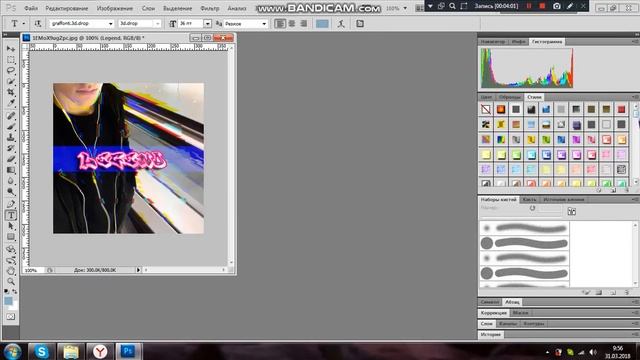Select the Horizontal Type tool

pyautogui.click(x=11, y=215)
